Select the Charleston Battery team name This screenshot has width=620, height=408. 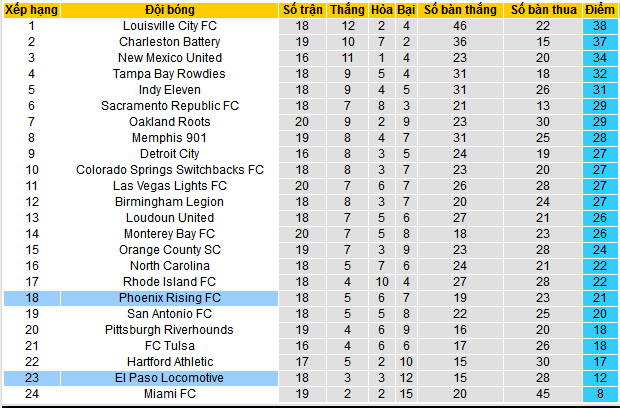(170, 42)
